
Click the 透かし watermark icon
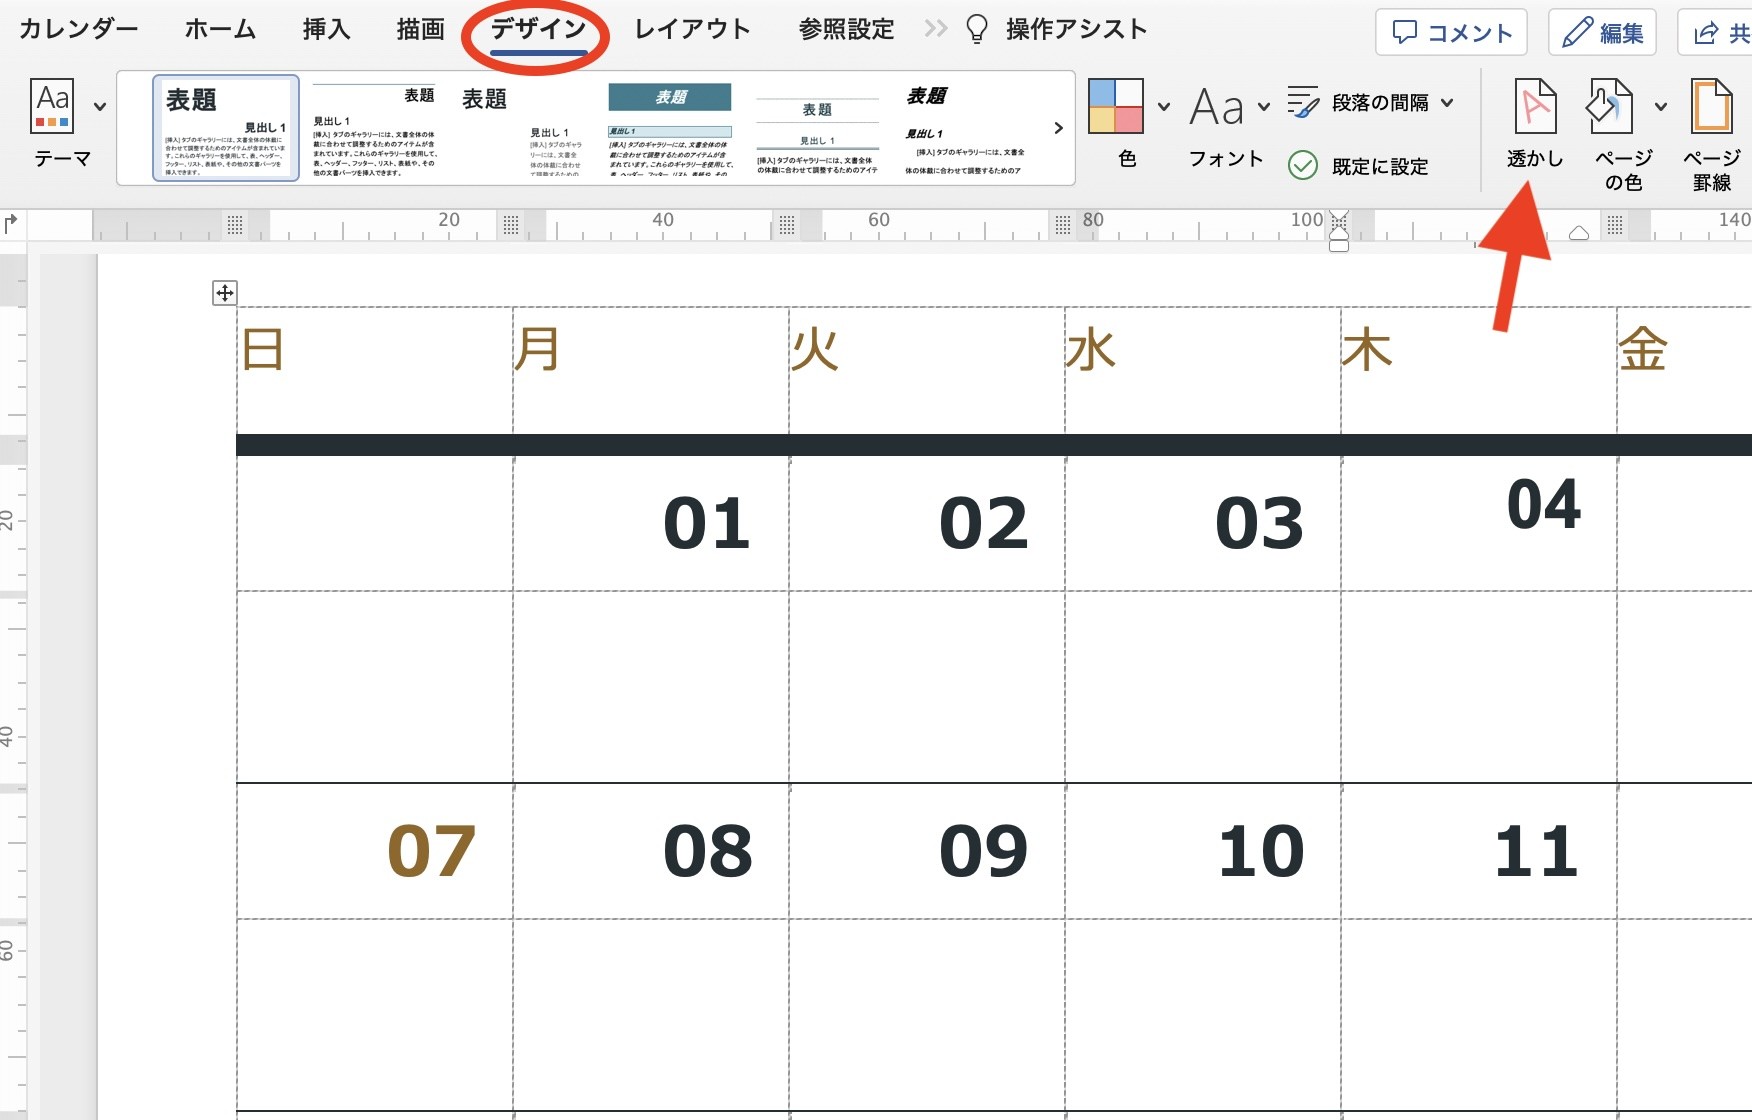(1535, 106)
